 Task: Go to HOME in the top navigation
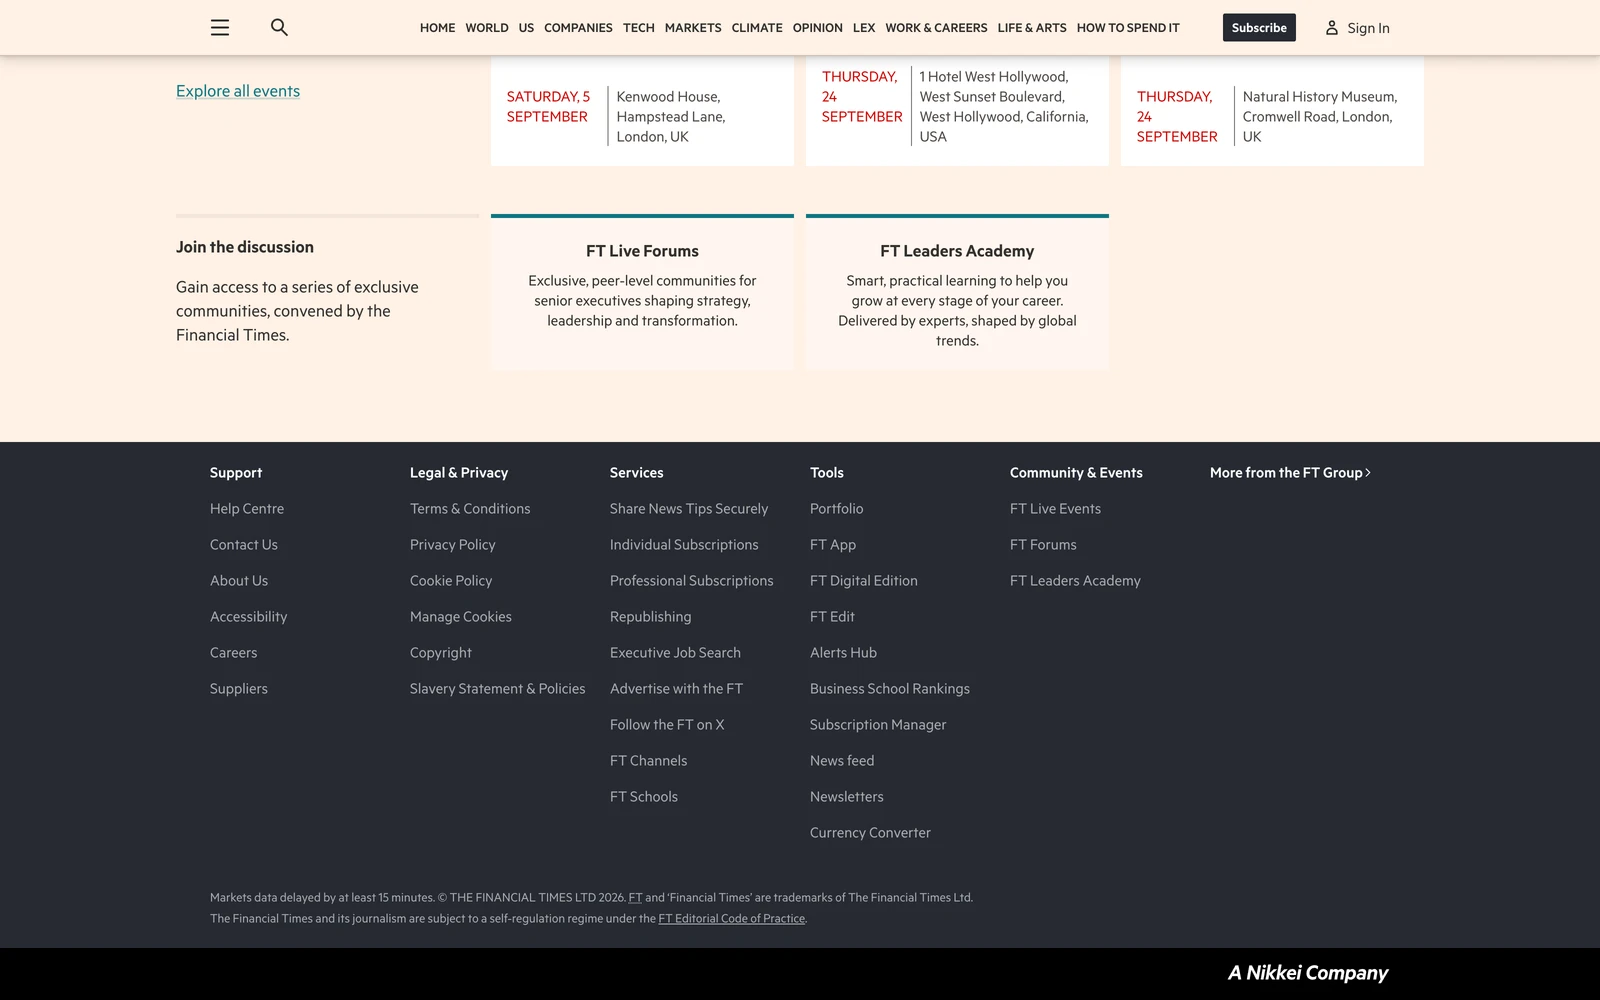(x=437, y=28)
